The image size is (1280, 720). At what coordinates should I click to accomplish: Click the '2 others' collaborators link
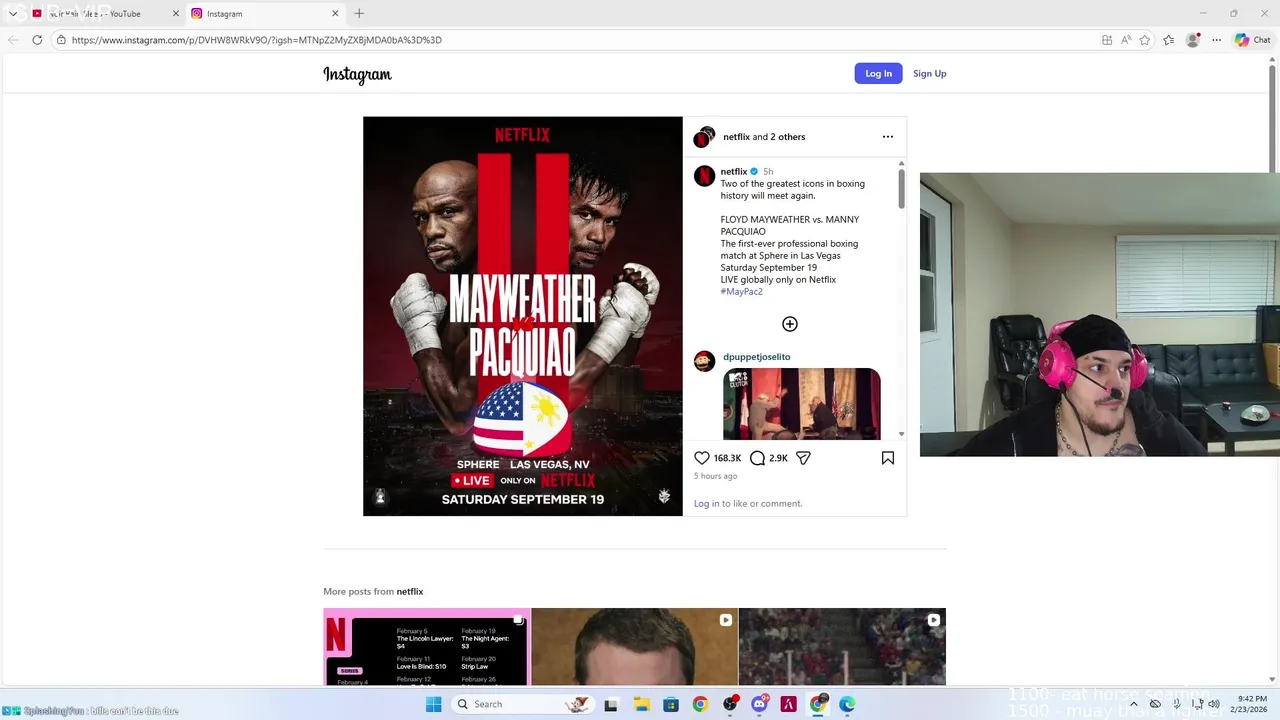[x=787, y=137]
